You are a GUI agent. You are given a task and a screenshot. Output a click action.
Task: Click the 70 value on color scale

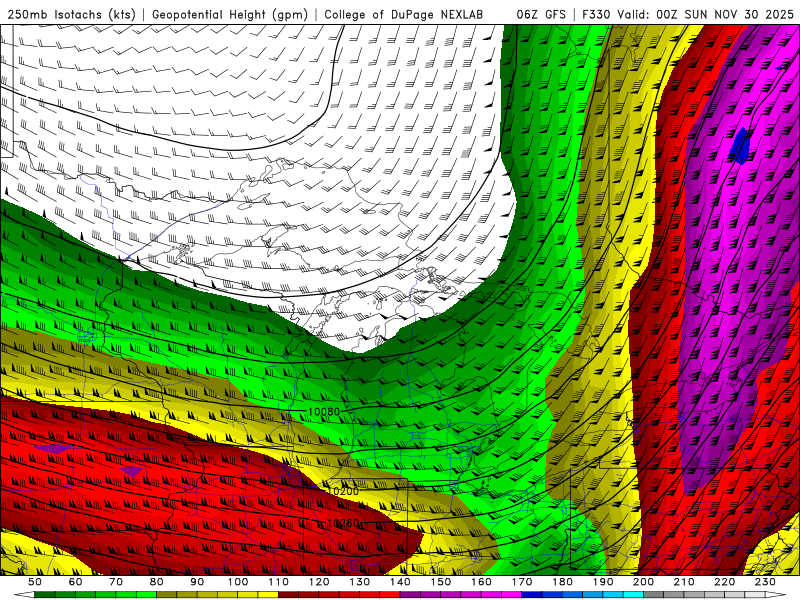click(116, 582)
